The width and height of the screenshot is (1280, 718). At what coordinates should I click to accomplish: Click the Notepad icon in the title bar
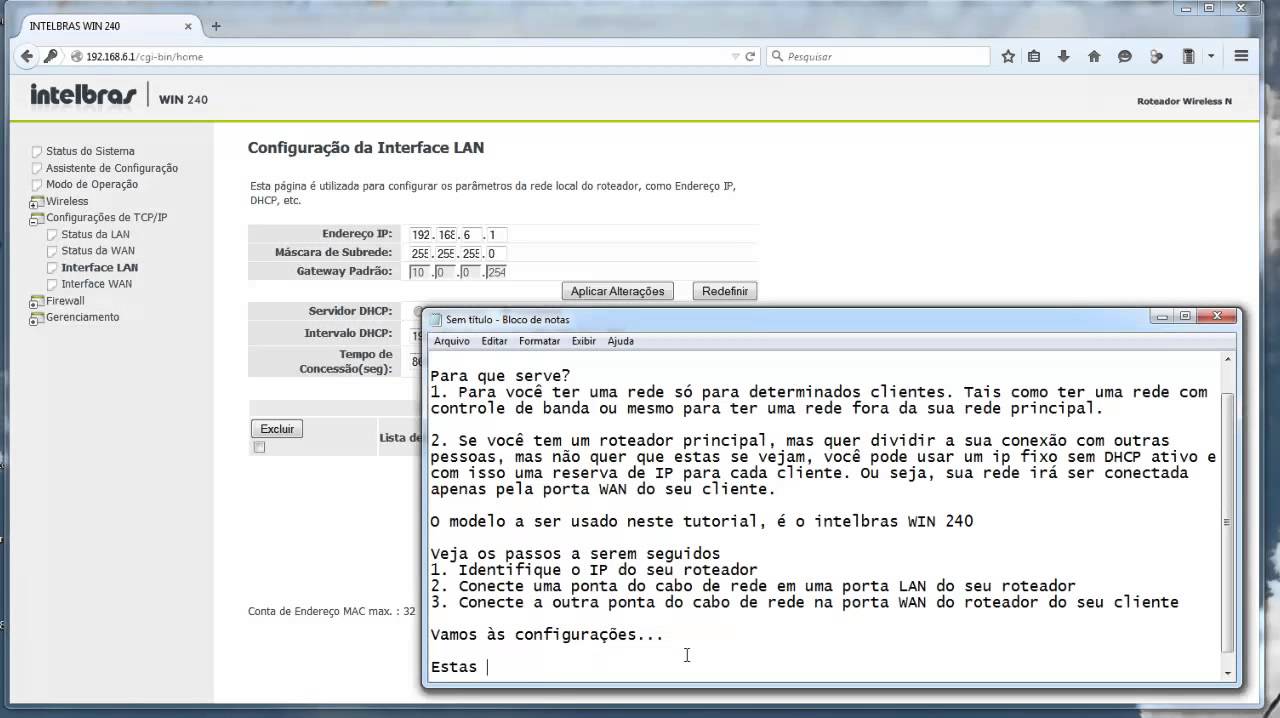pyautogui.click(x=436, y=320)
